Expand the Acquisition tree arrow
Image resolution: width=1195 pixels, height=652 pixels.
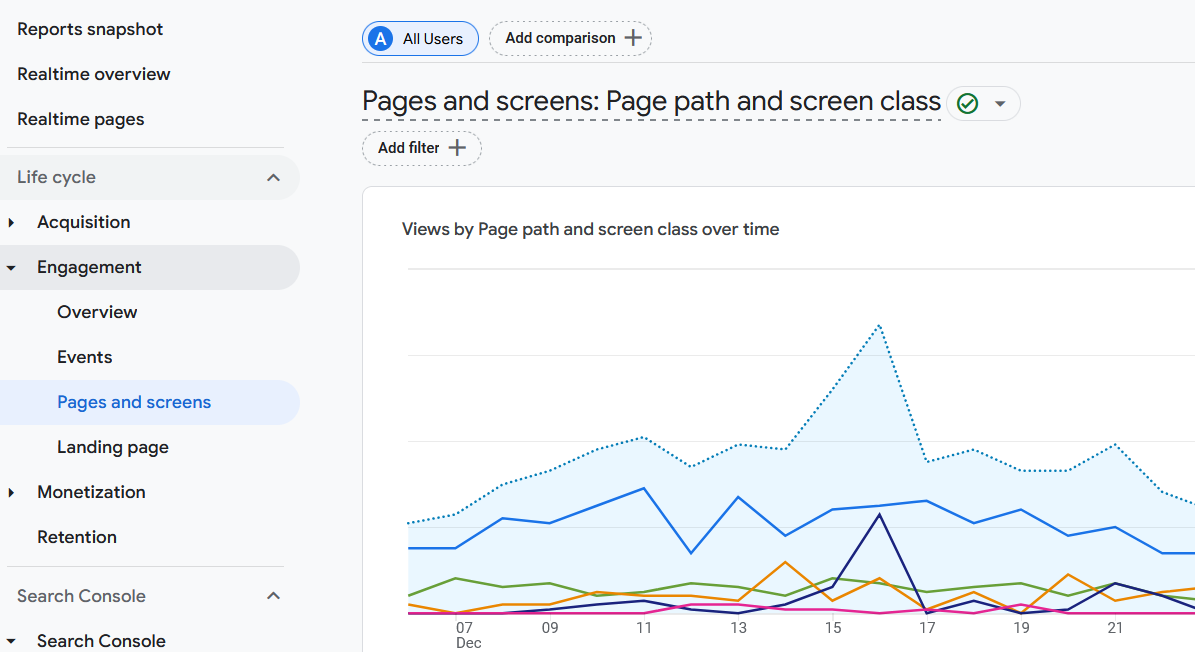(12, 222)
